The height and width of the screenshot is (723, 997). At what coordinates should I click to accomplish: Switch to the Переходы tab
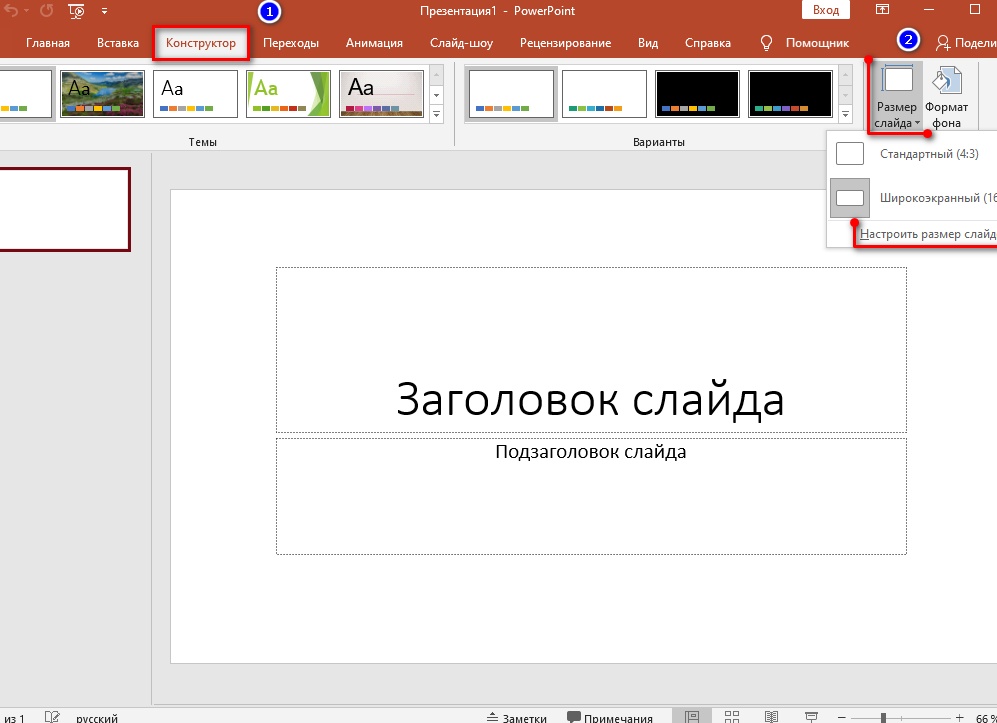coord(291,43)
